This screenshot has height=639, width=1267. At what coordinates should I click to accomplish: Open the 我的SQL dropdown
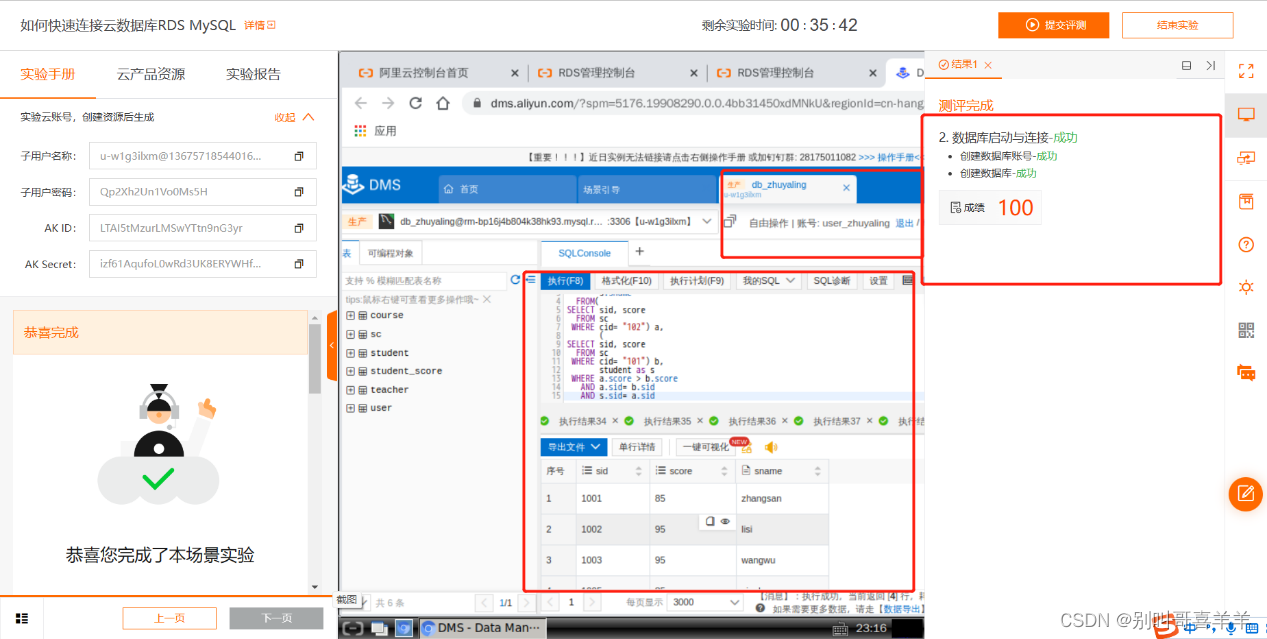(767, 281)
